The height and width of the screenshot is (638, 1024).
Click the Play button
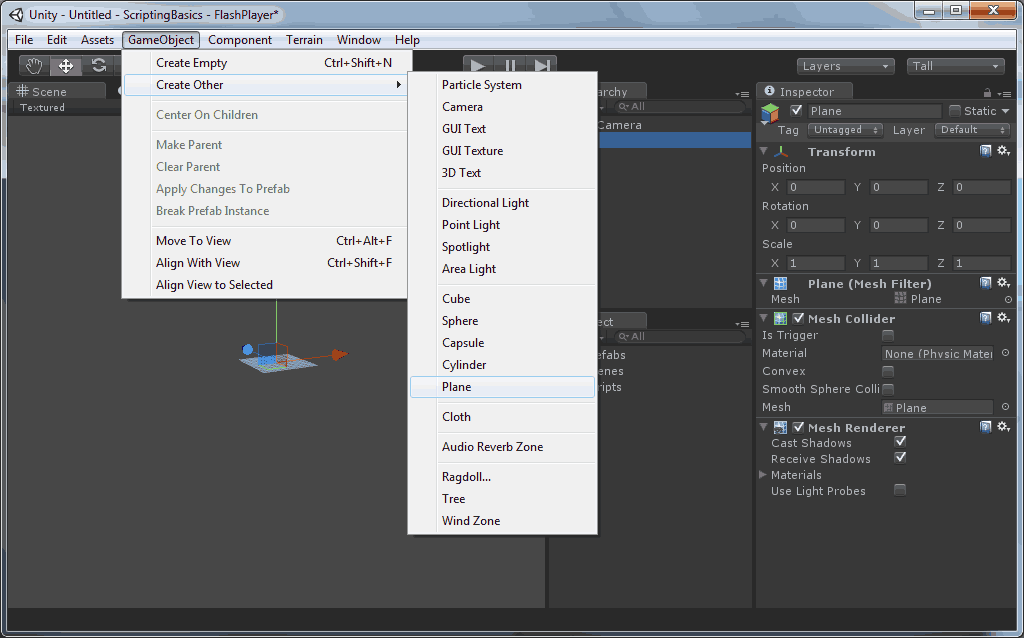point(478,65)
